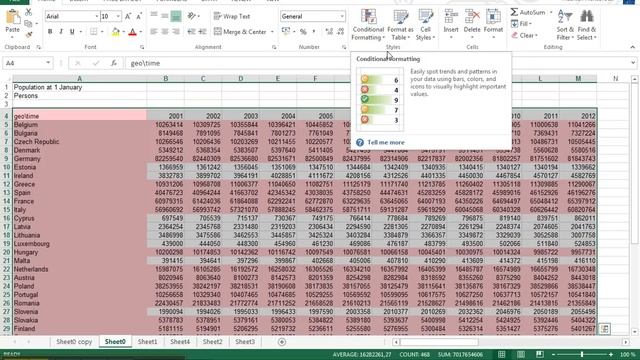Toggle Italic formatting
640x360 pixels.
(x=61, y=31)
